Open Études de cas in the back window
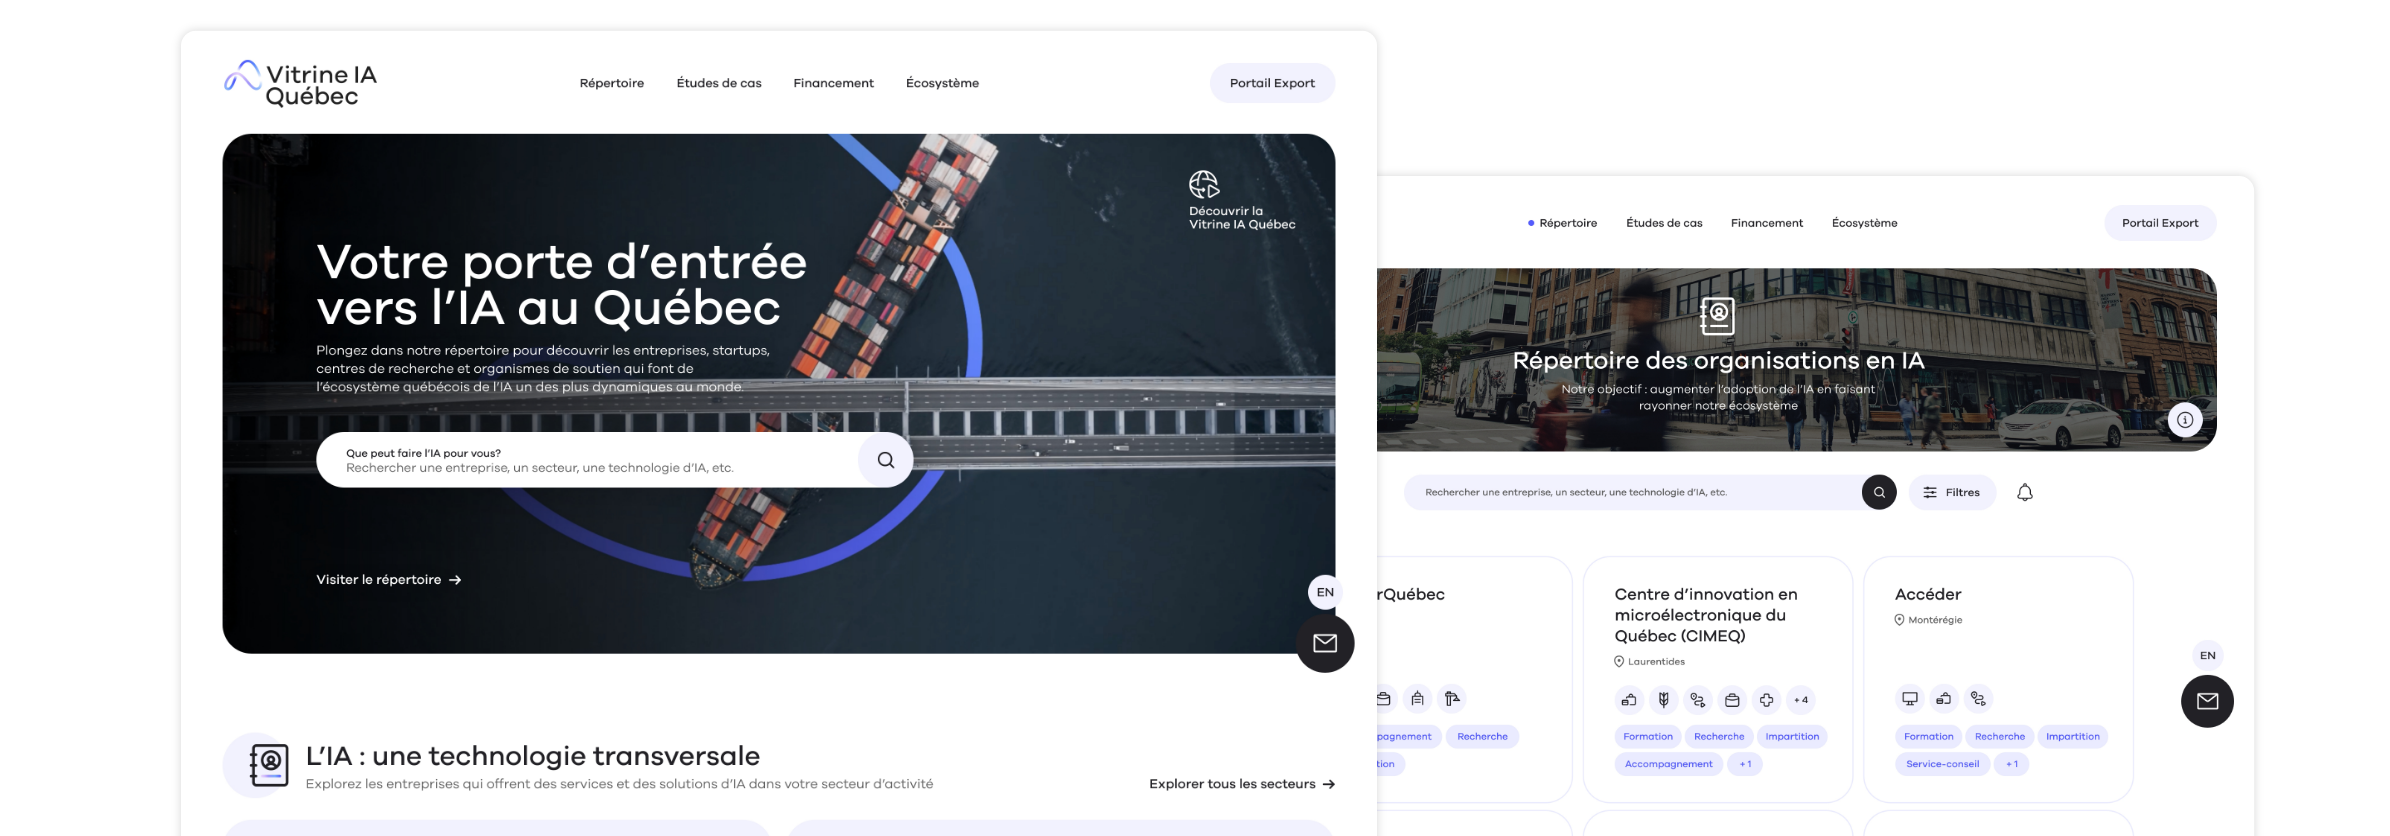Image resolution: width=2390 pixels, height=836 pixels. click(1664, 223)
